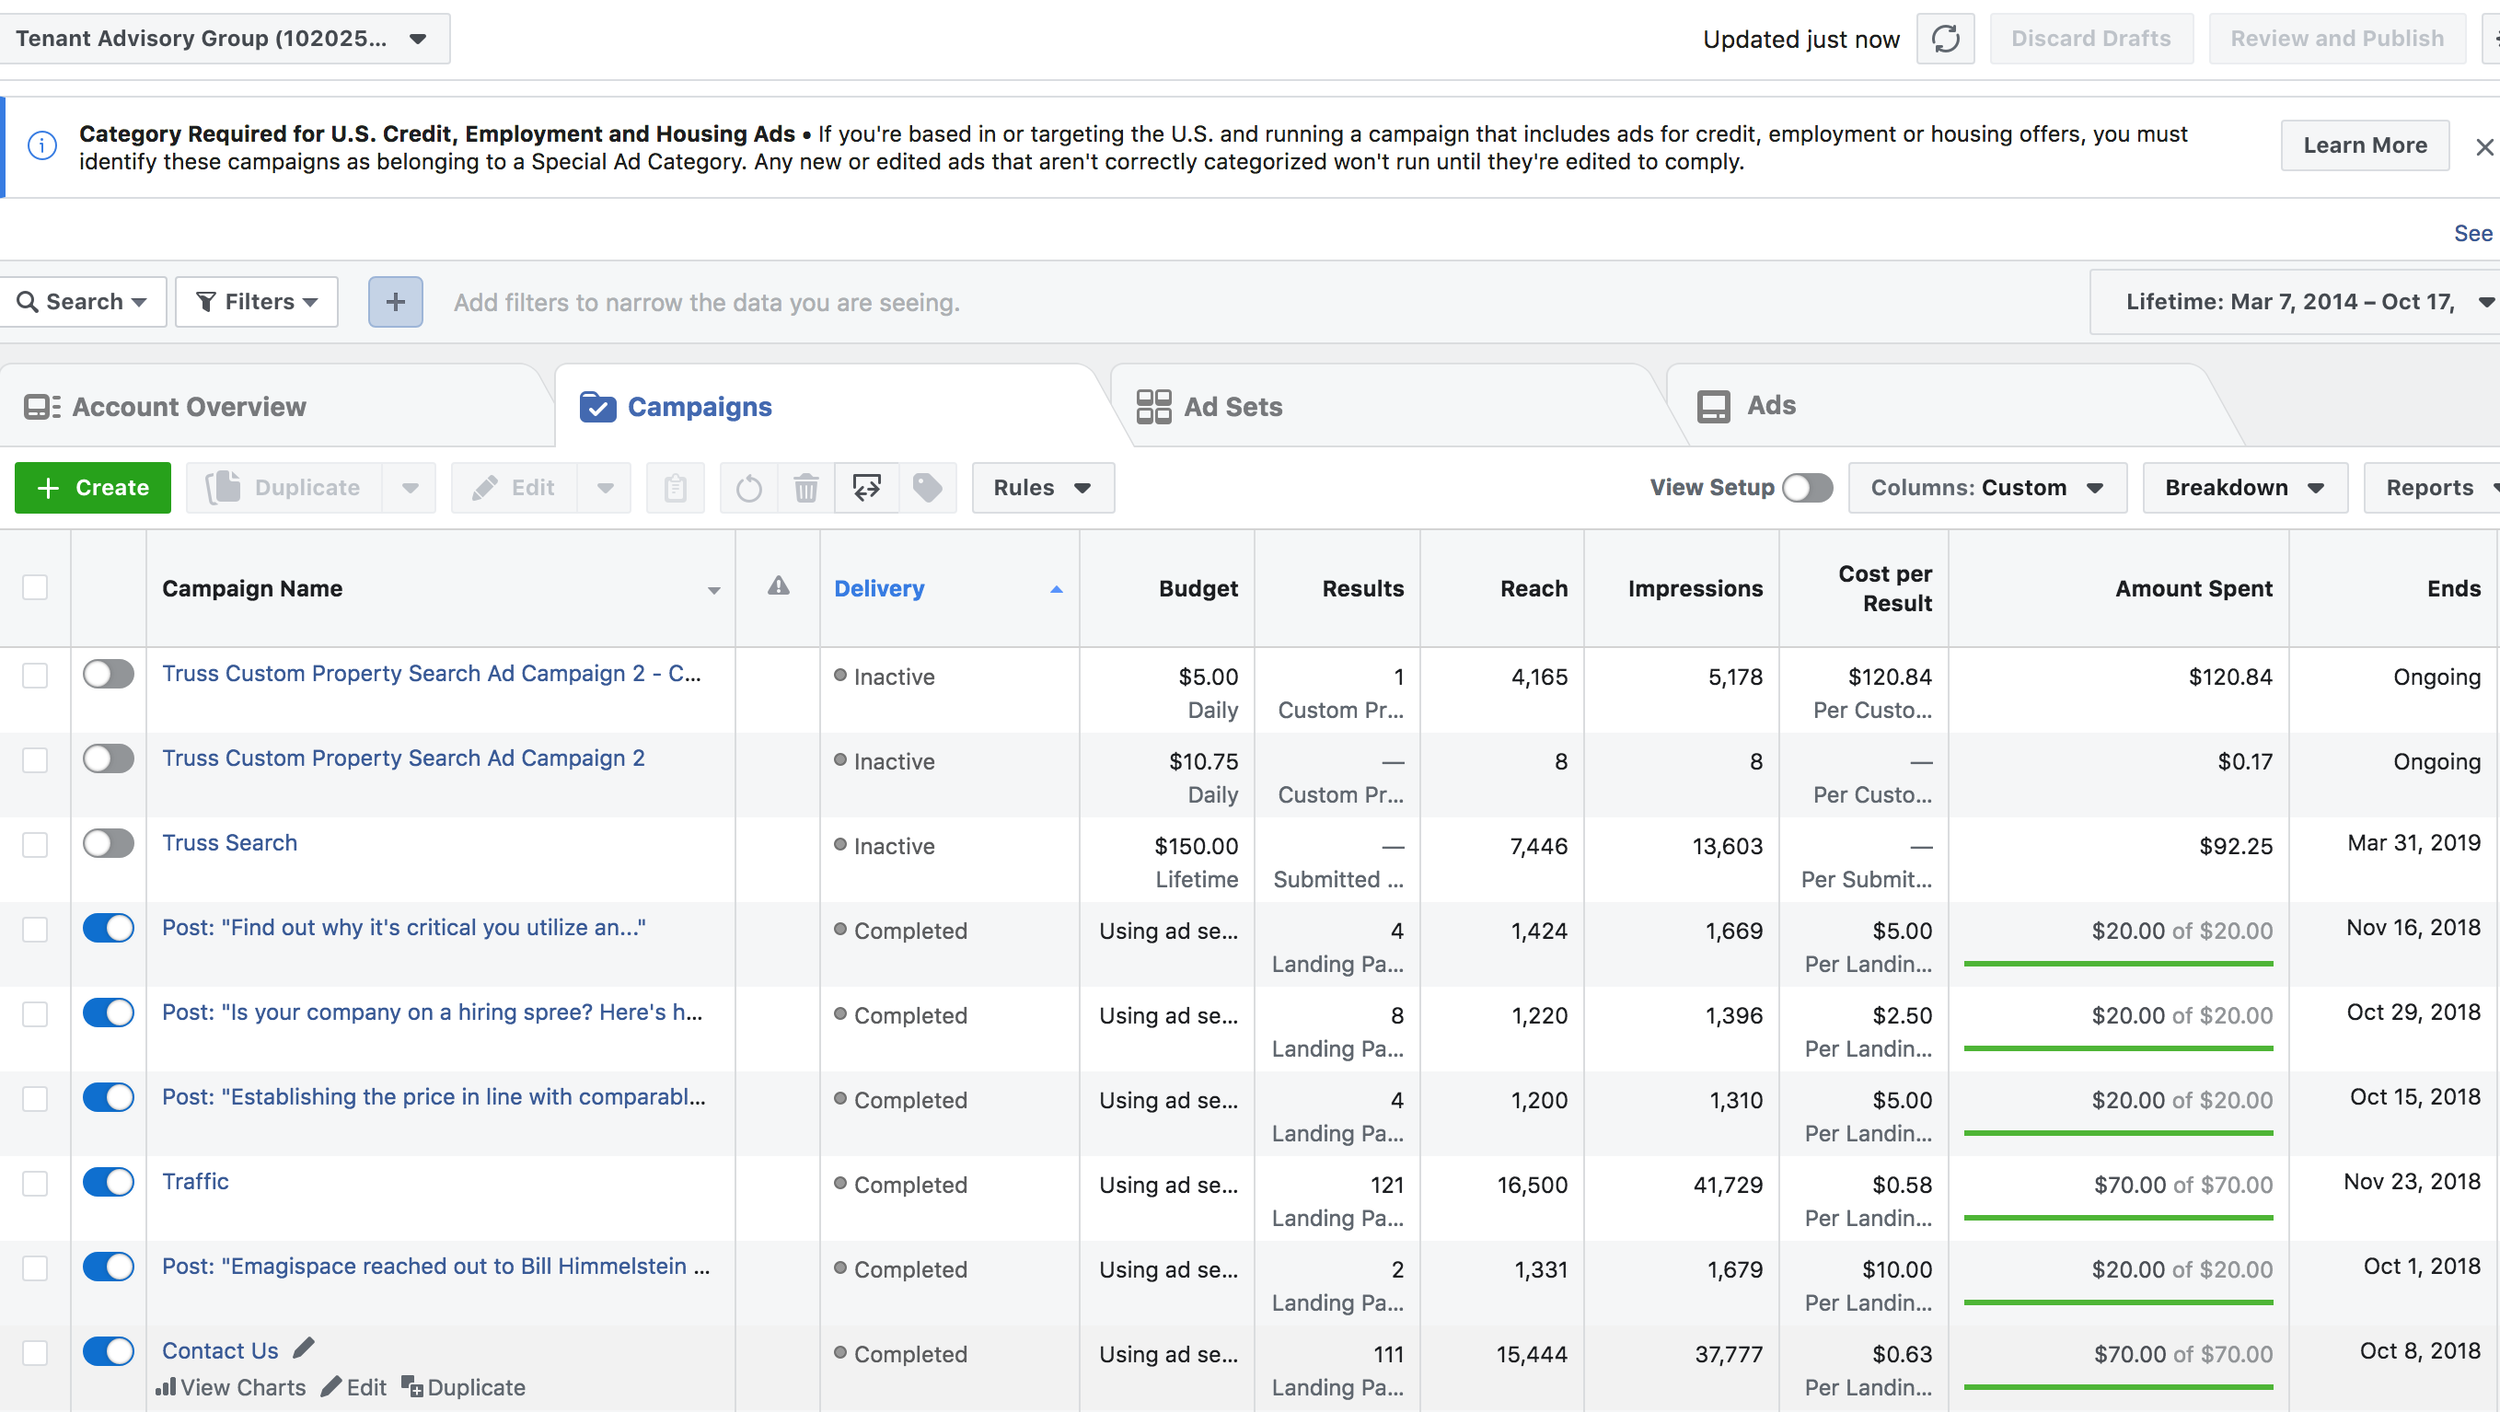Click the revert circular arrow icon
This screenshot has height=1412, width=2500.
[749, 488]
